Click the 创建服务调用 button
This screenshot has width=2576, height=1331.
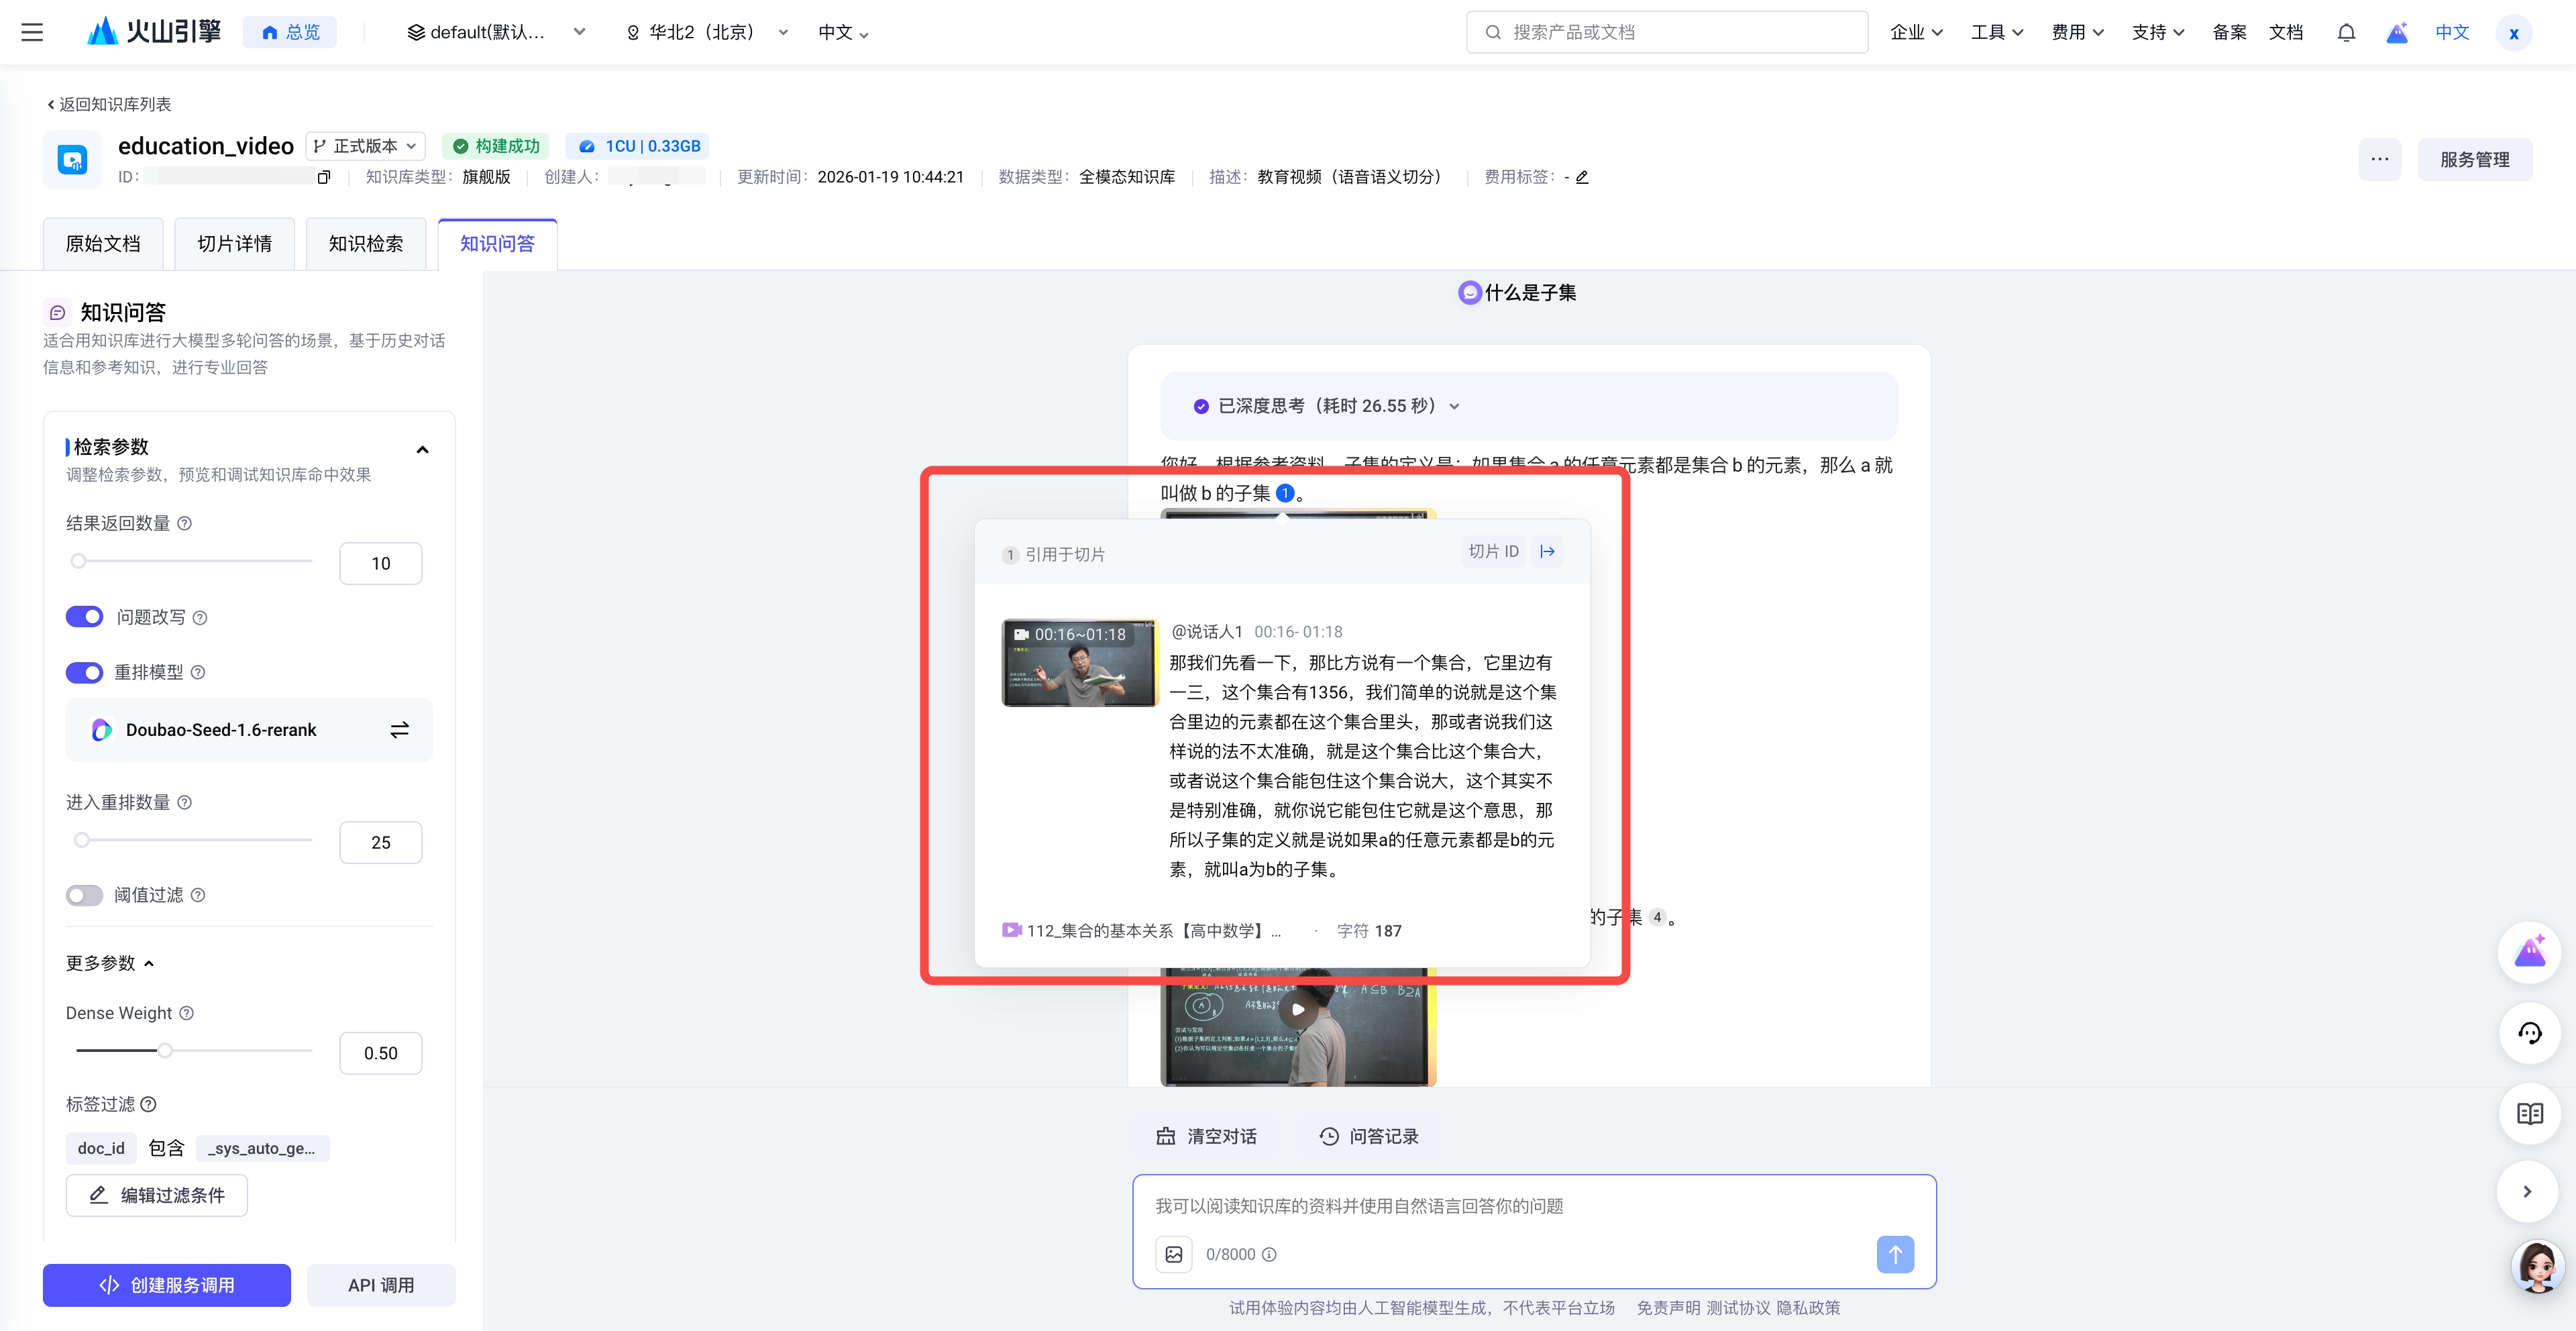point(167,1285)
